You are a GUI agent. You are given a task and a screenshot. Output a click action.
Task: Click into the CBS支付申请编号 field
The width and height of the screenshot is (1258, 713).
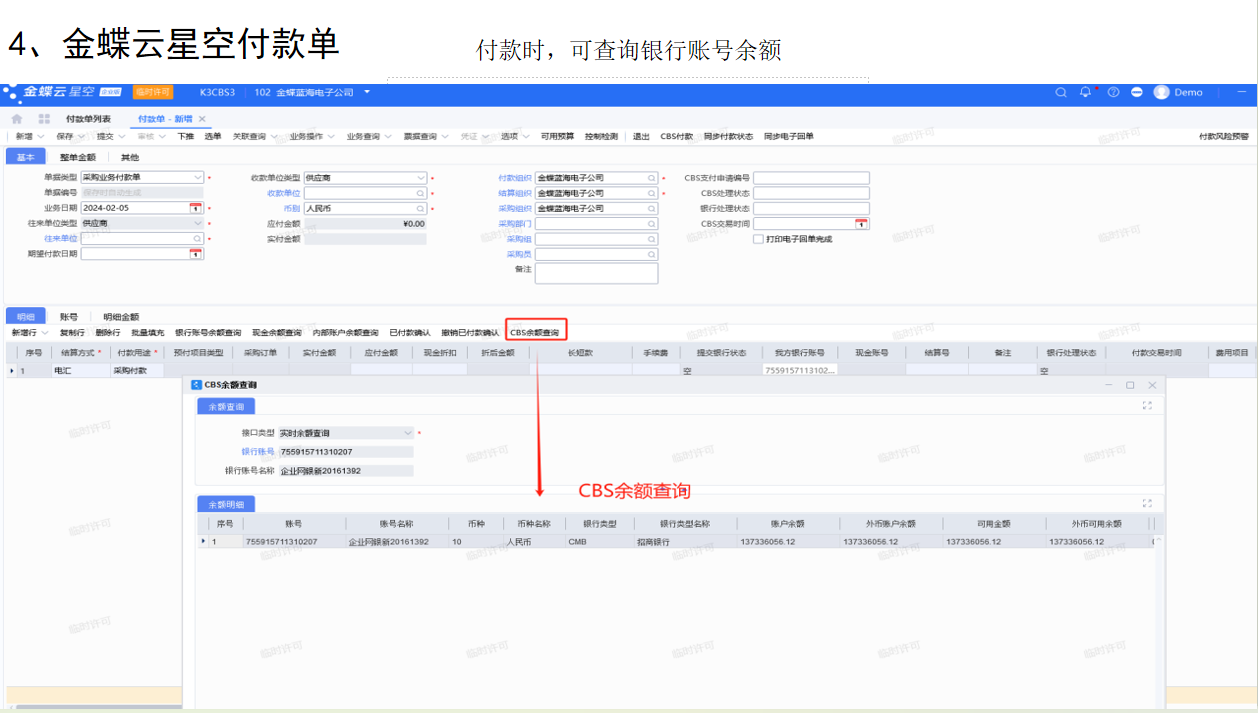(x=811, y=178)
